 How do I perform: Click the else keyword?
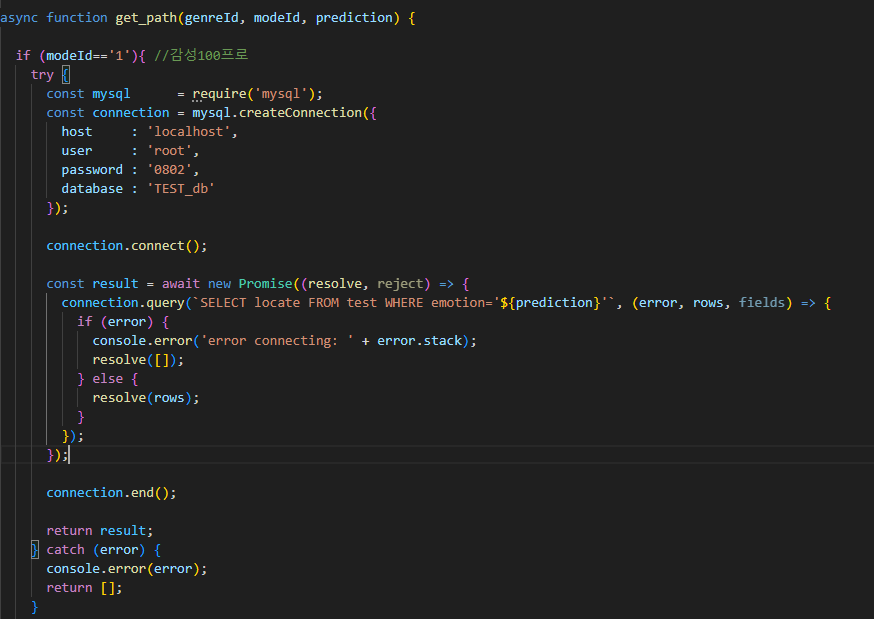pos(108,379)
